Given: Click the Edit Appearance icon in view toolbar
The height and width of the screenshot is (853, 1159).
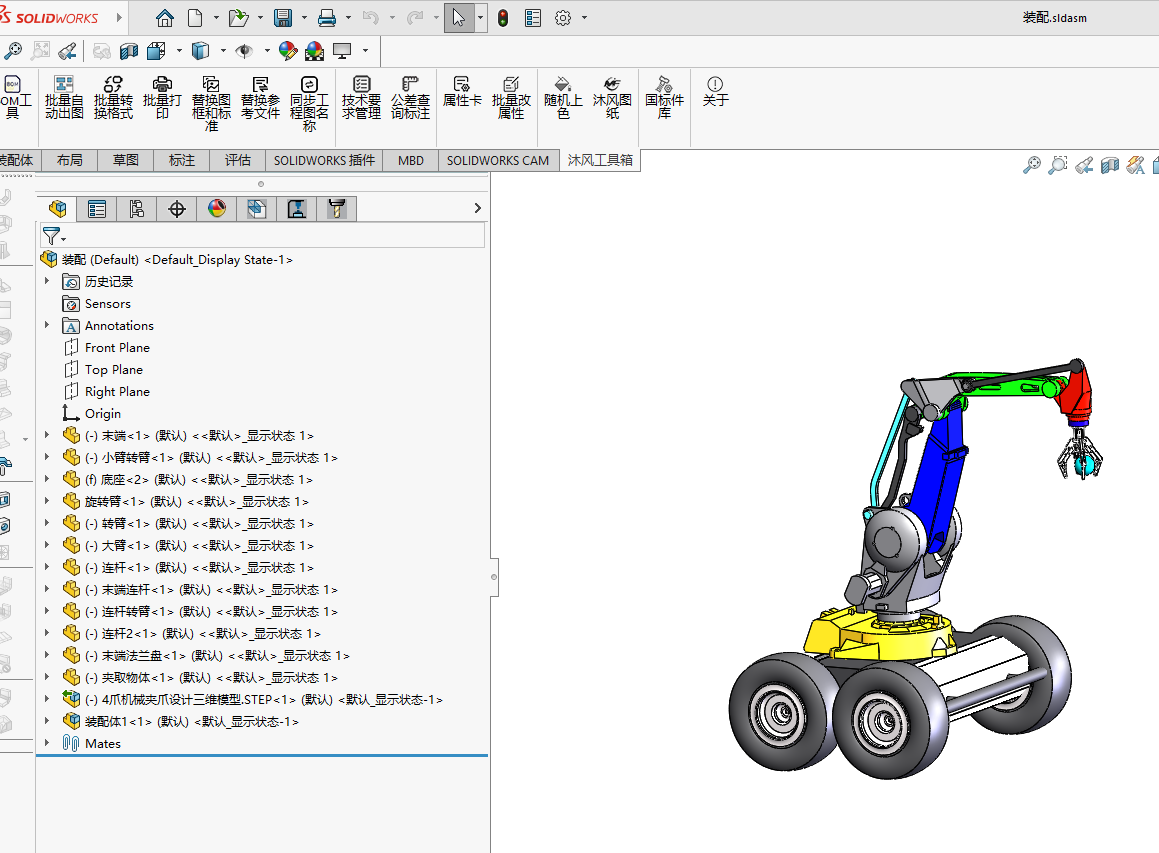Looking at the screenshot, I should (288, 51).
